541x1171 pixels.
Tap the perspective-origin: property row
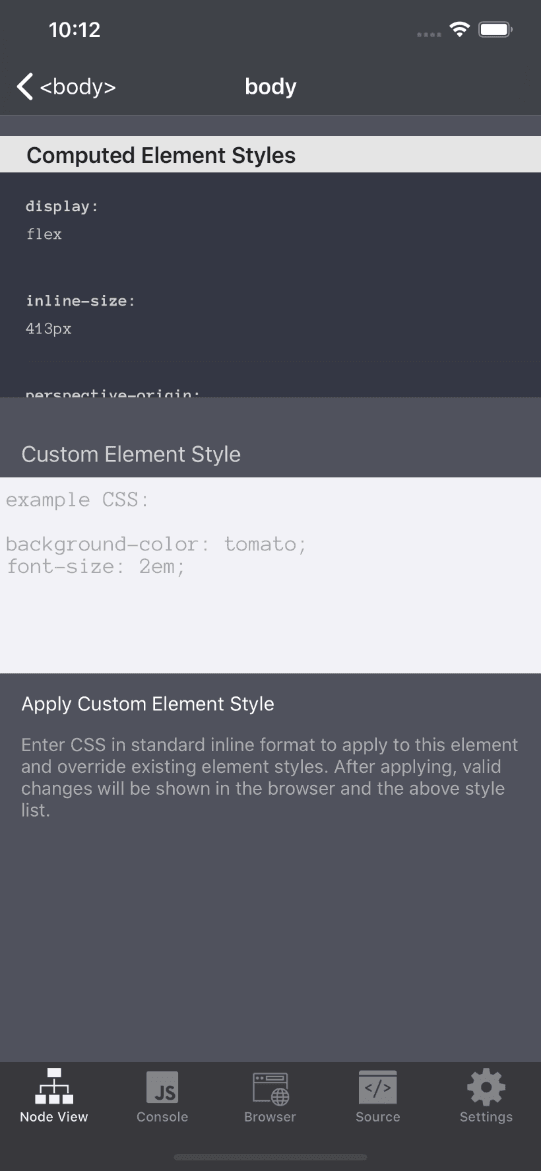pos(113,393)
